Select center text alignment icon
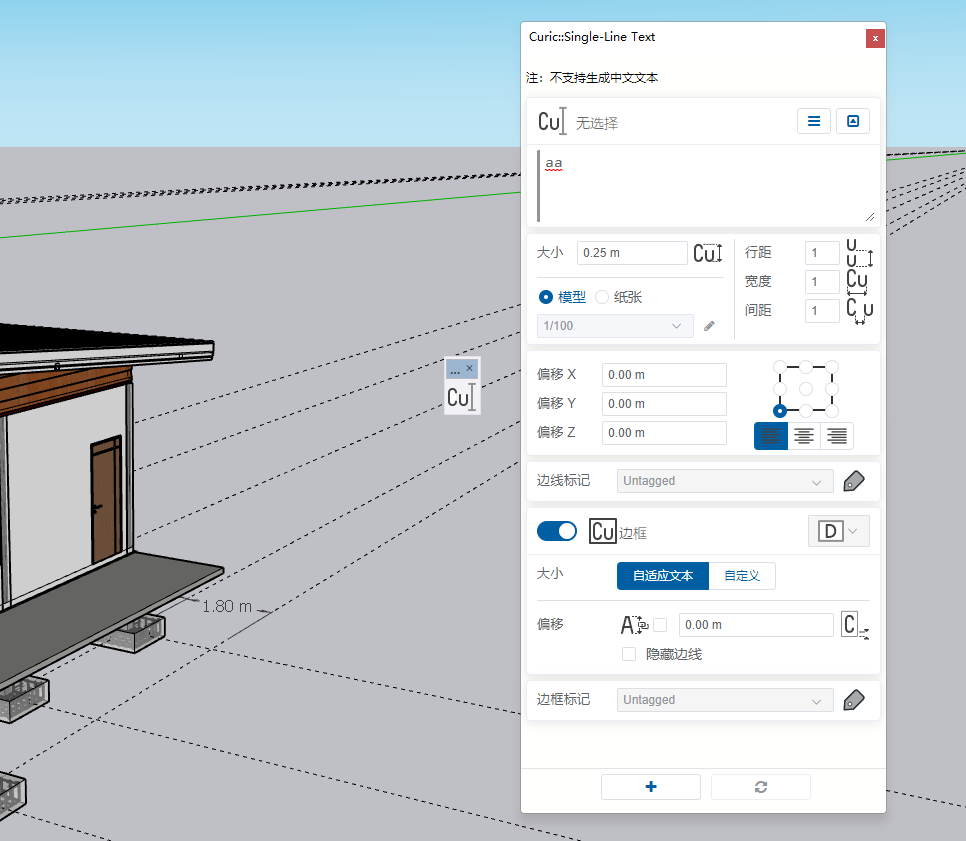 tap(804, 436)
